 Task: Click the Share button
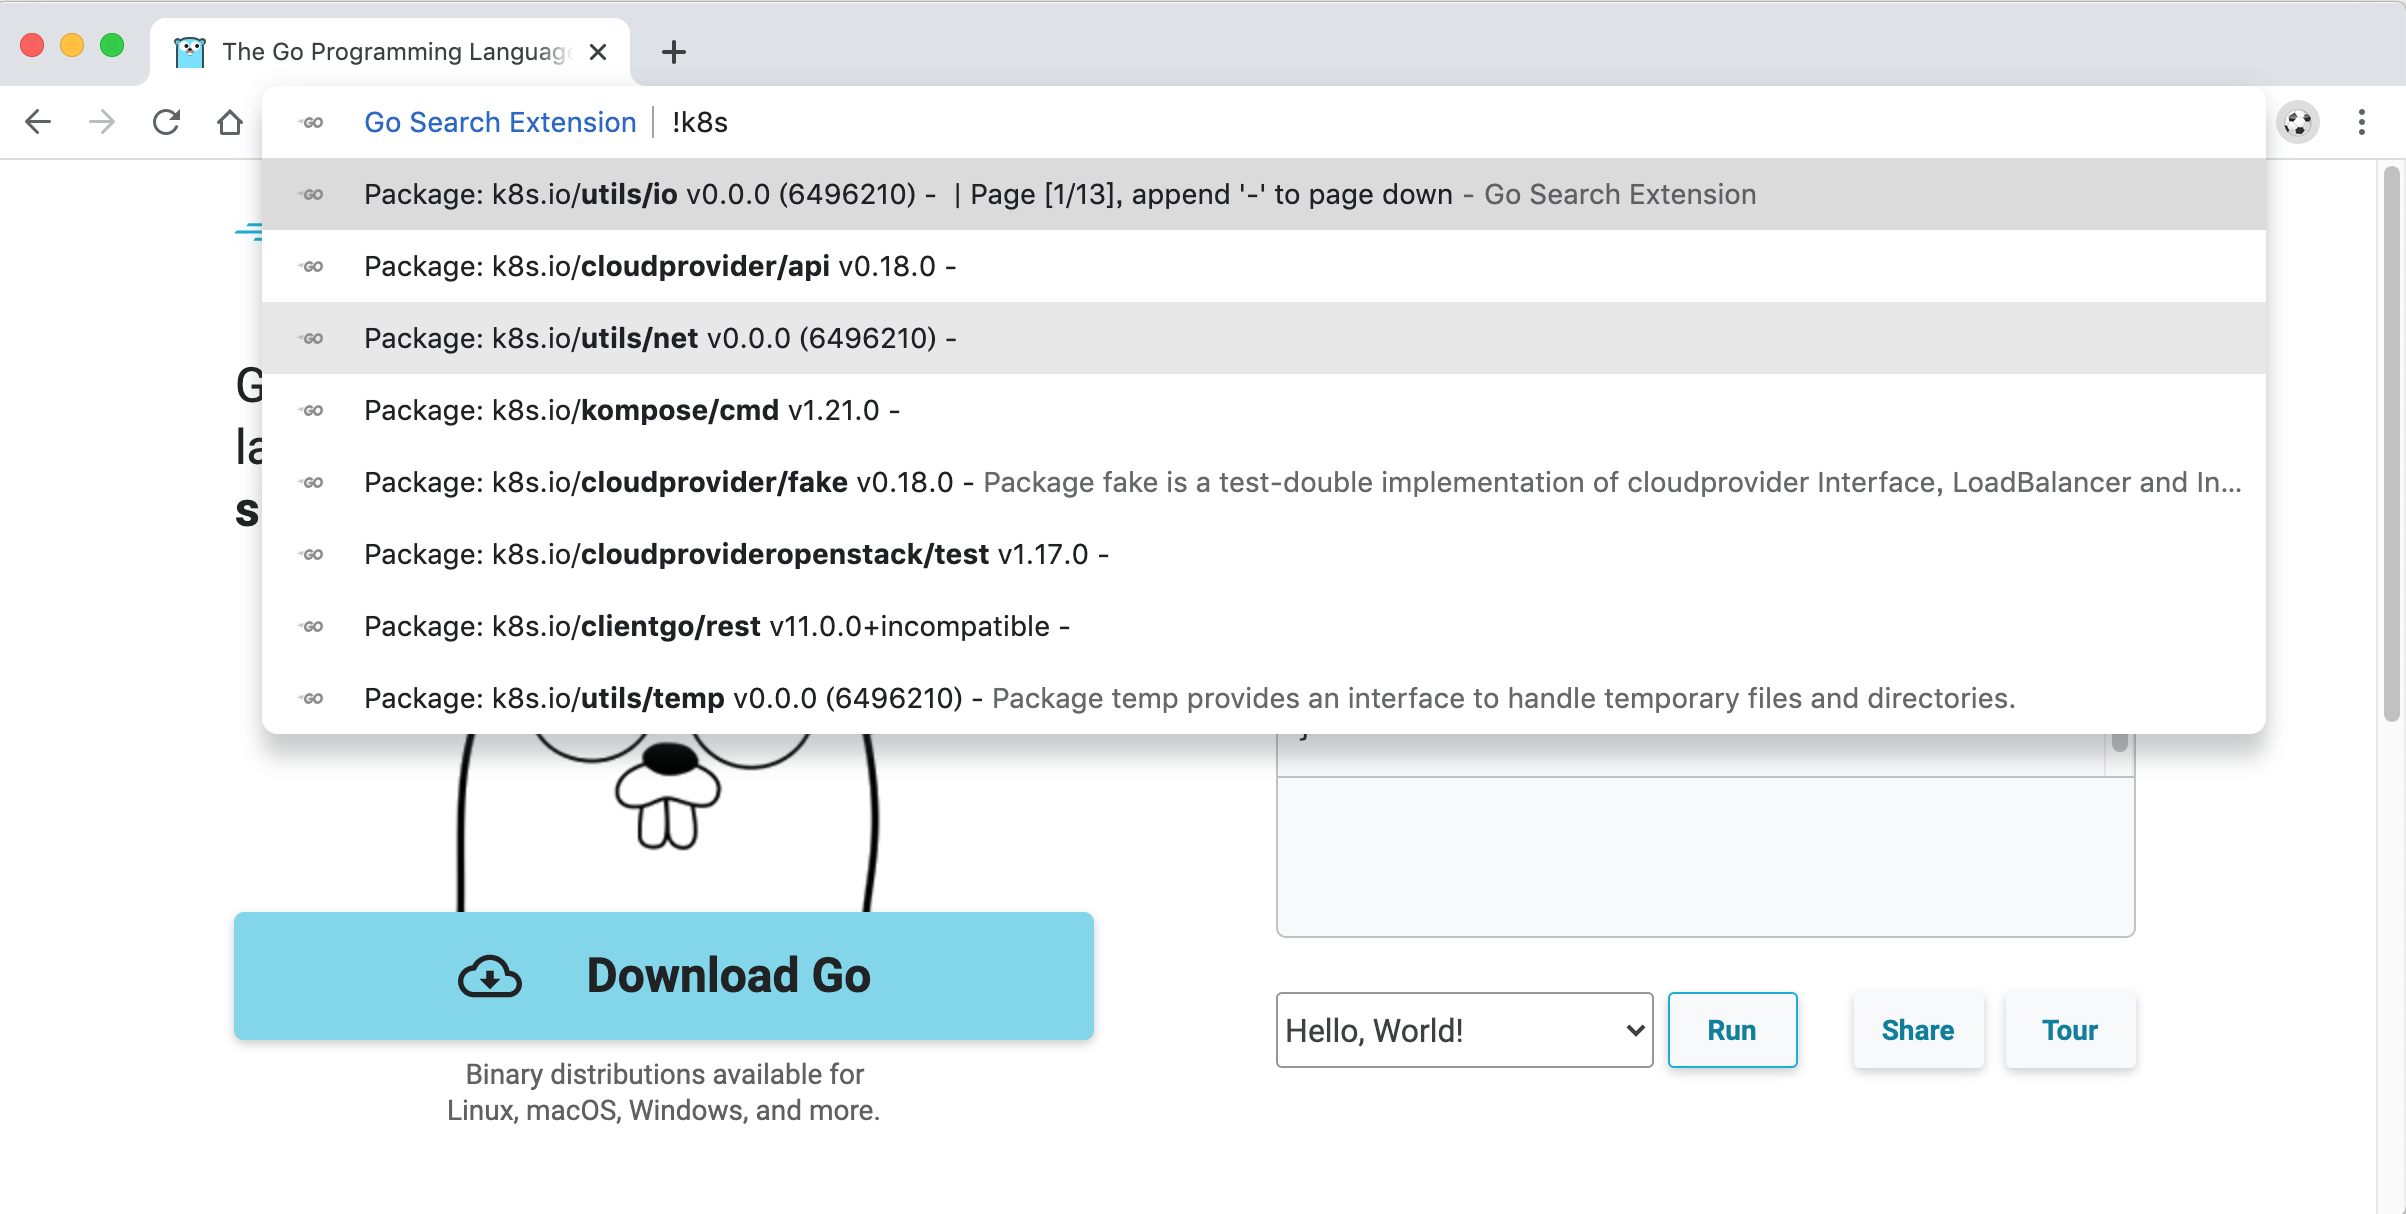coord(1918,1030)
